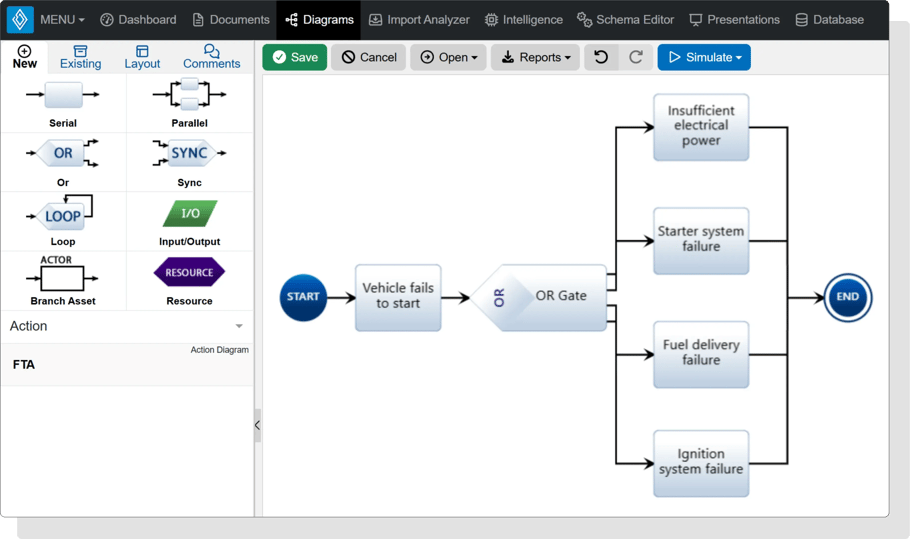Select the 'Insufficient electrical power' block
Viewport: 910px width, 539px height.
point(701,127)
